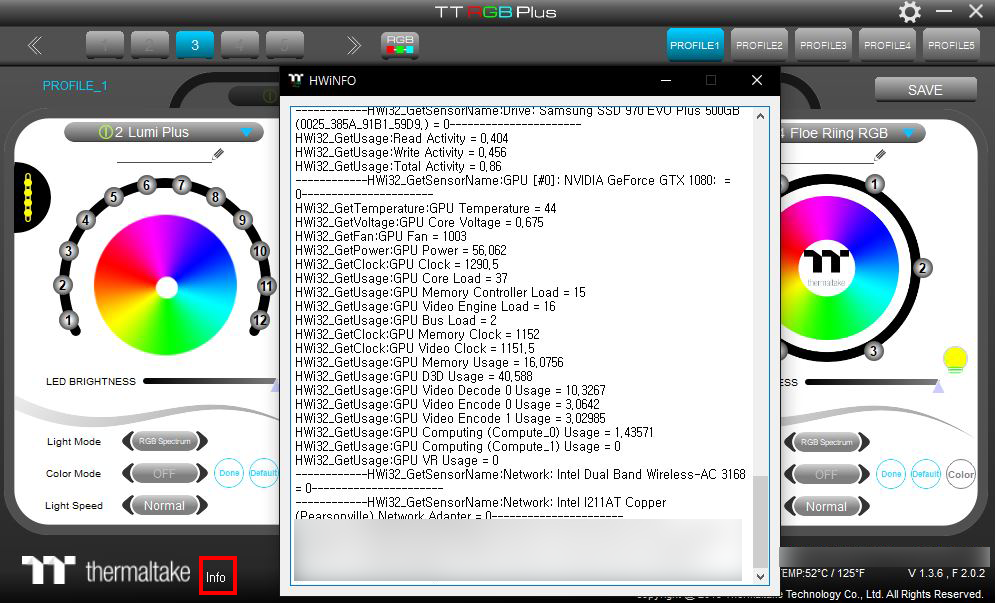
Task: Next Light Mode for Floe Riing
Action: (864, 442)
